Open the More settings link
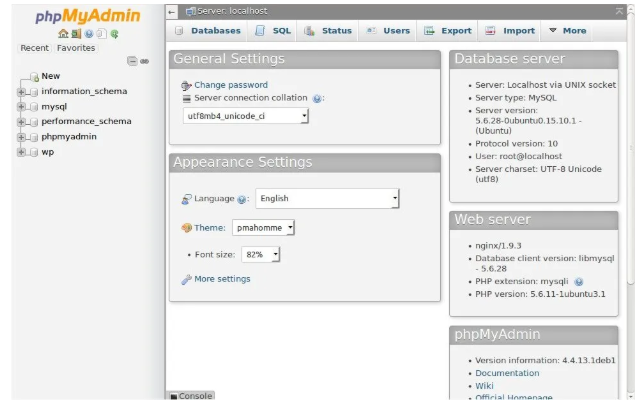 [222, 279]
